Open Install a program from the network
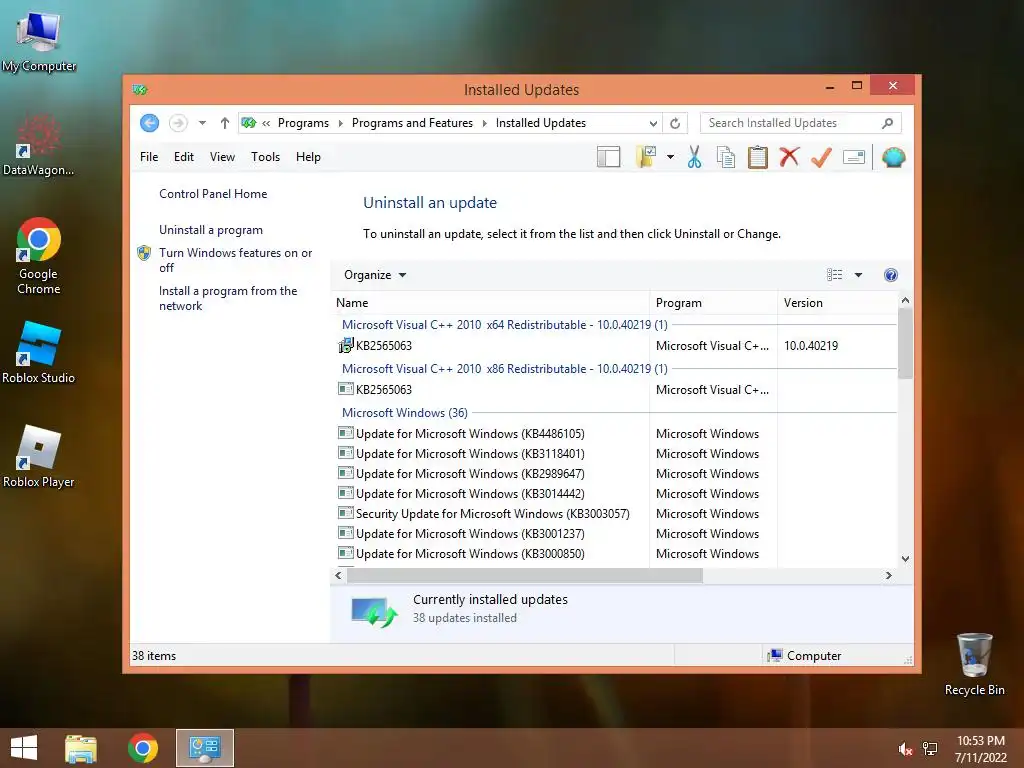This screenshot has width=1024, height=768. point(228,298)
